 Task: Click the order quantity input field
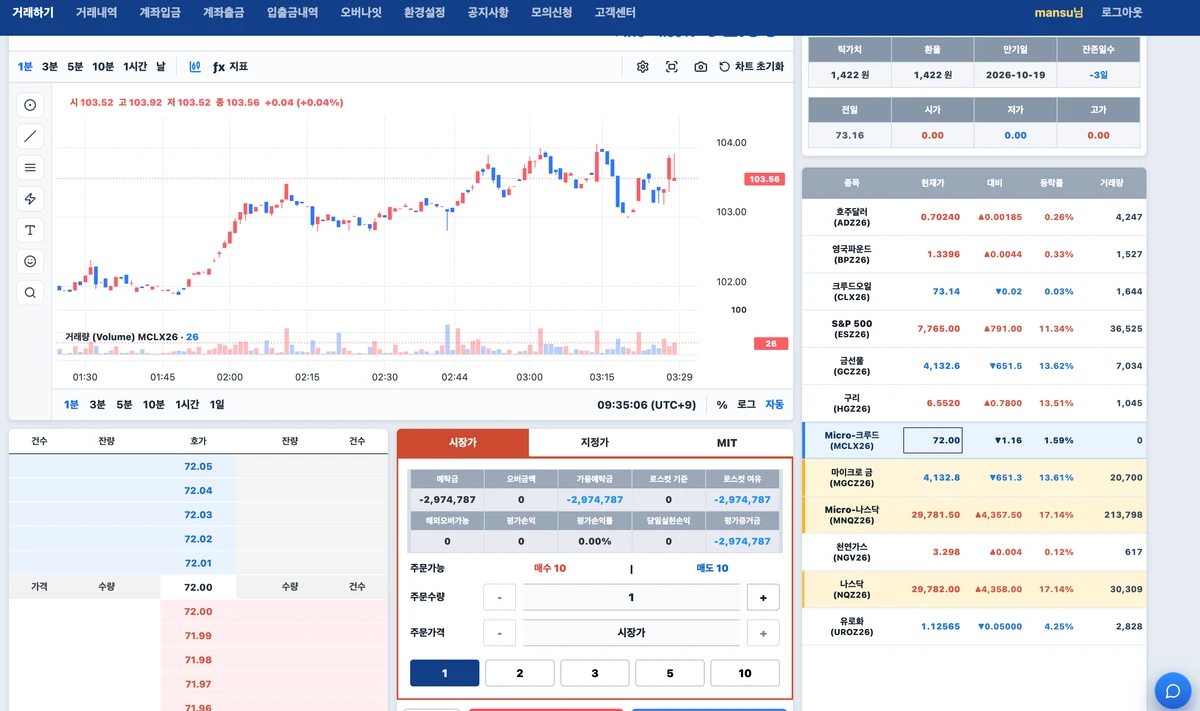point(631,597)
